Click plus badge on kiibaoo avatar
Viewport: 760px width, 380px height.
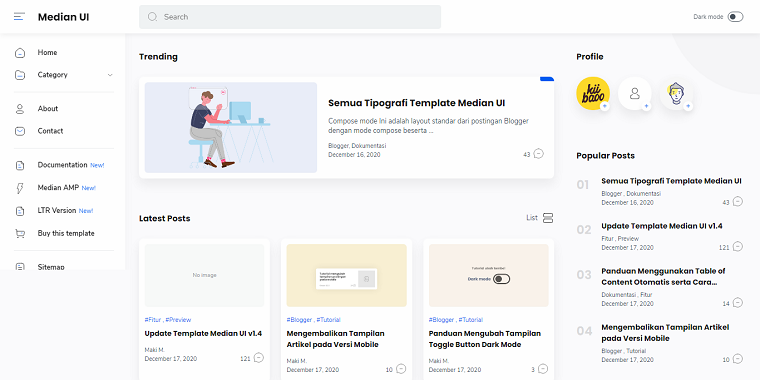[x=604, y=106]
